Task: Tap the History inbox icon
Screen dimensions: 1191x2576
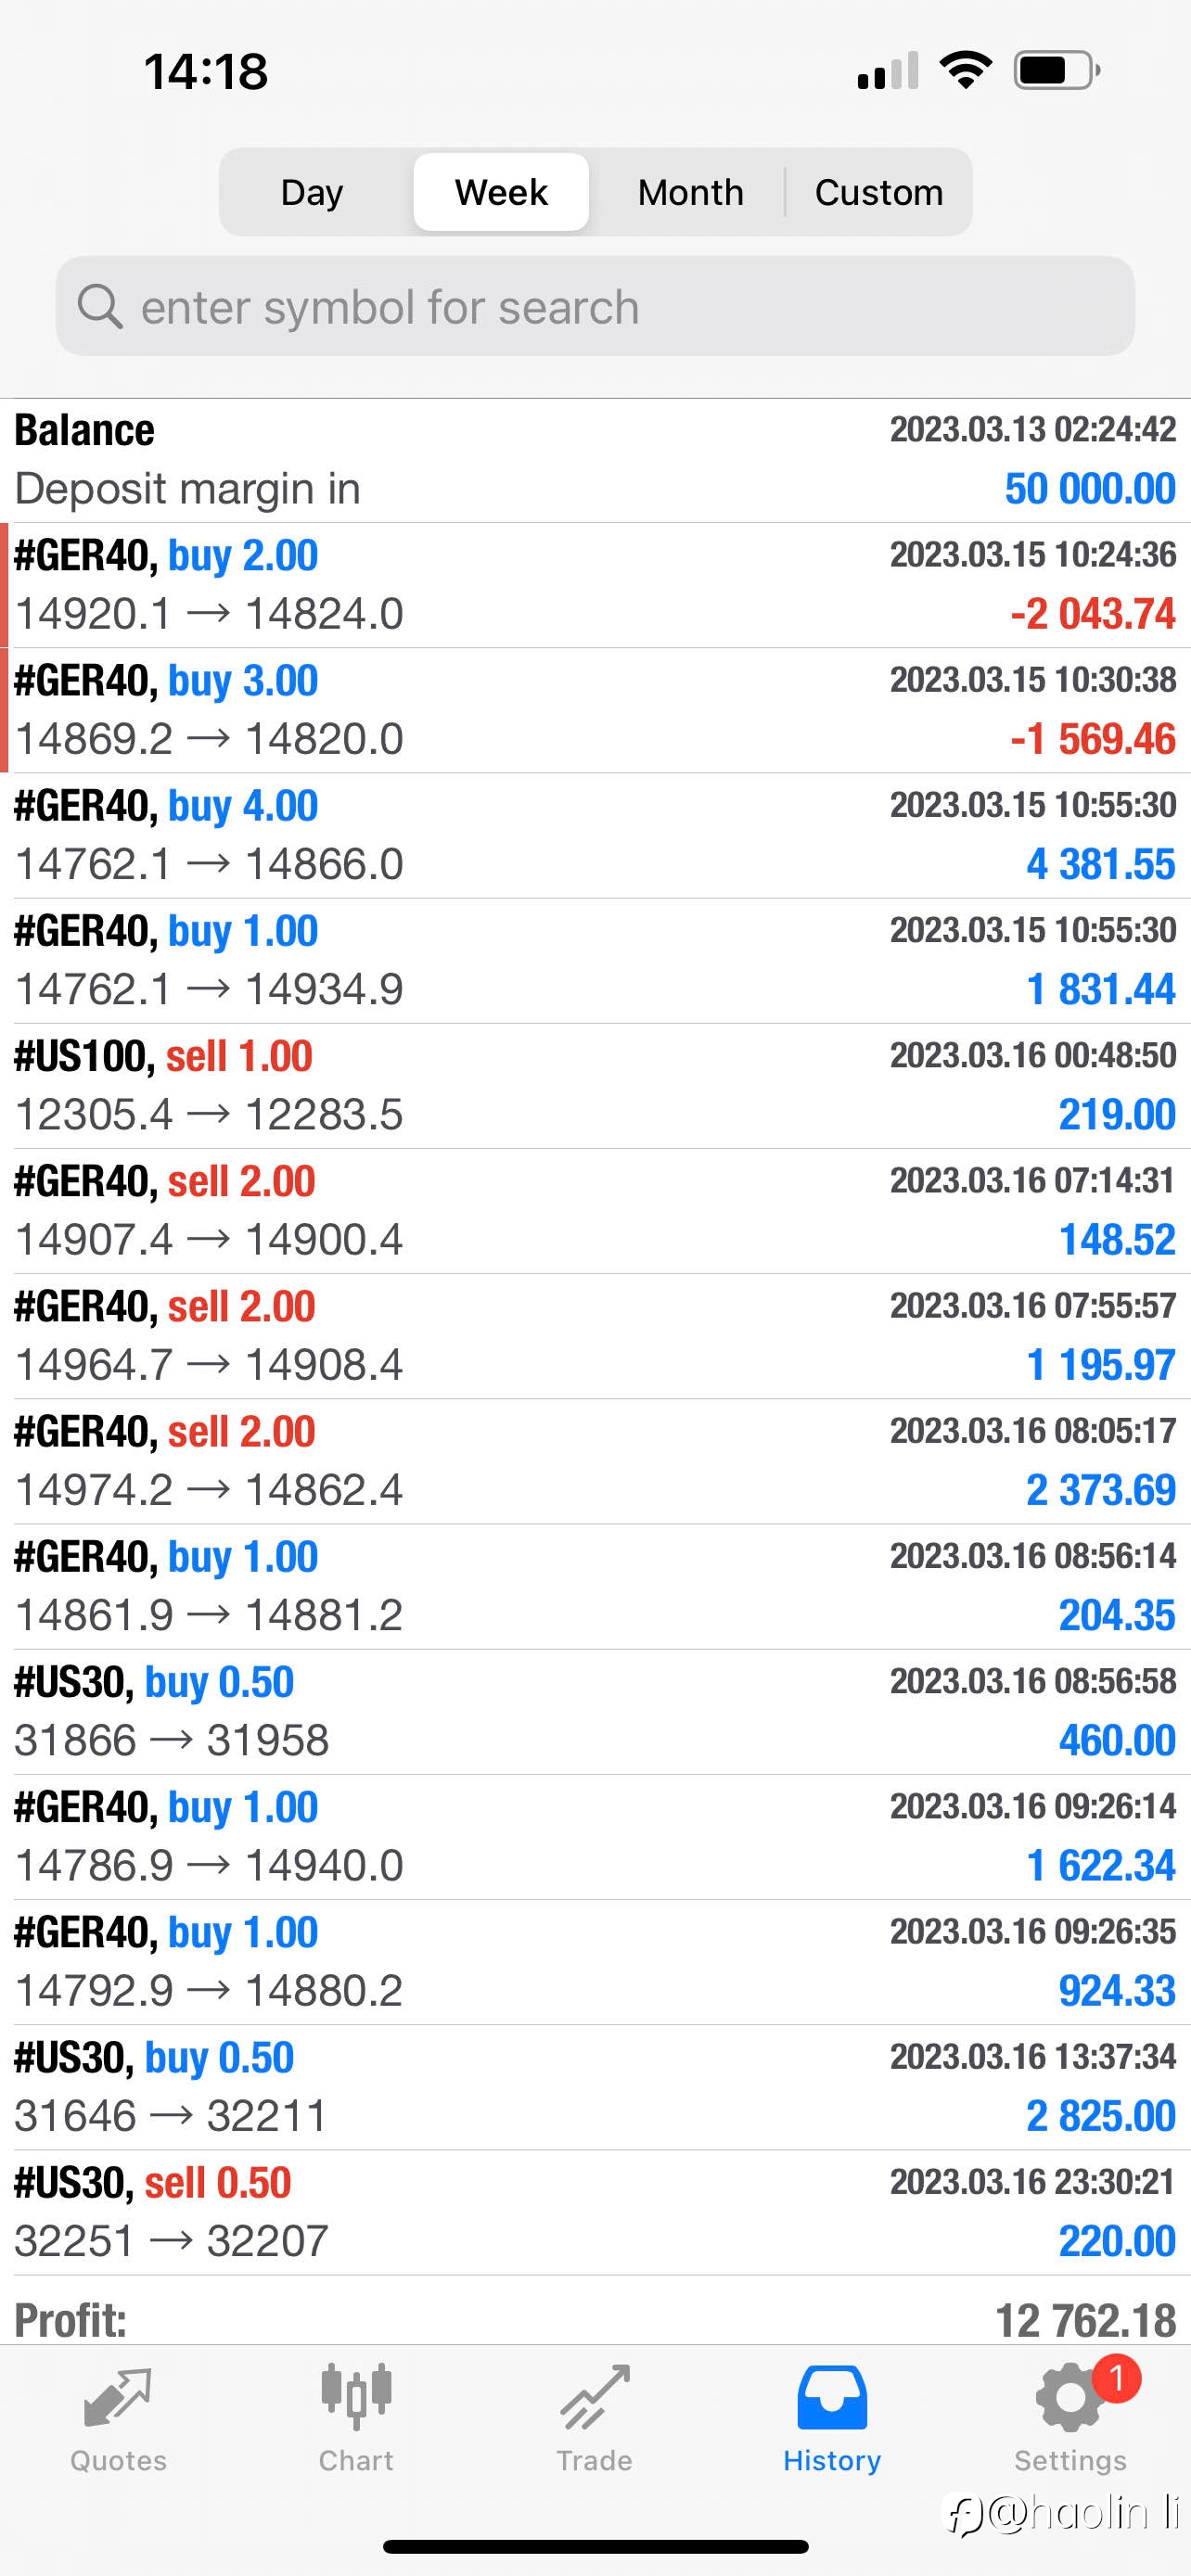Action: 832,2397
